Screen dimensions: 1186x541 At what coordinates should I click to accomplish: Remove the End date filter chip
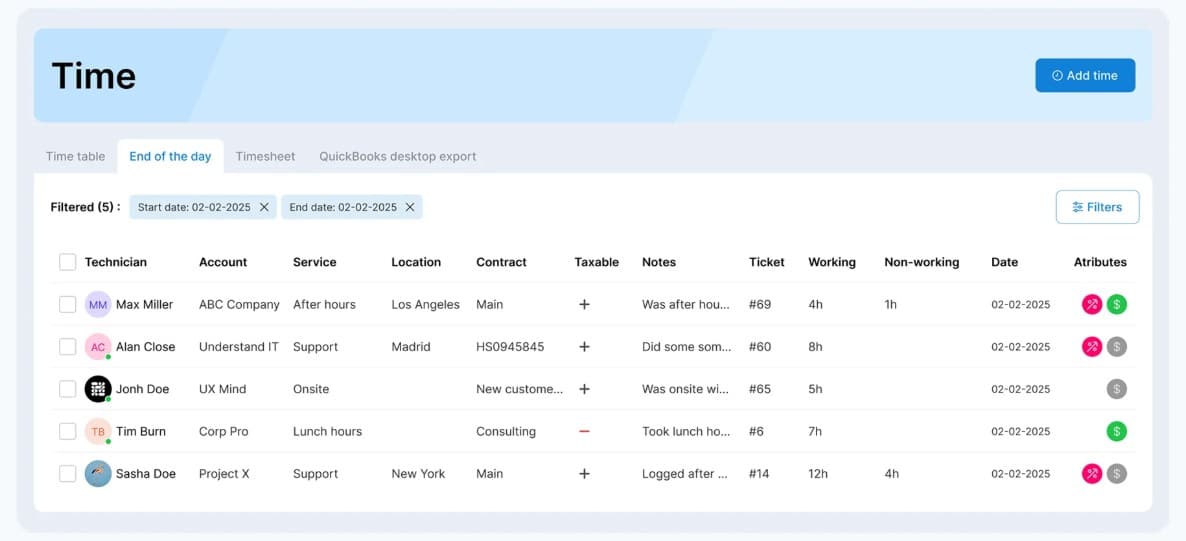(410, 207)
